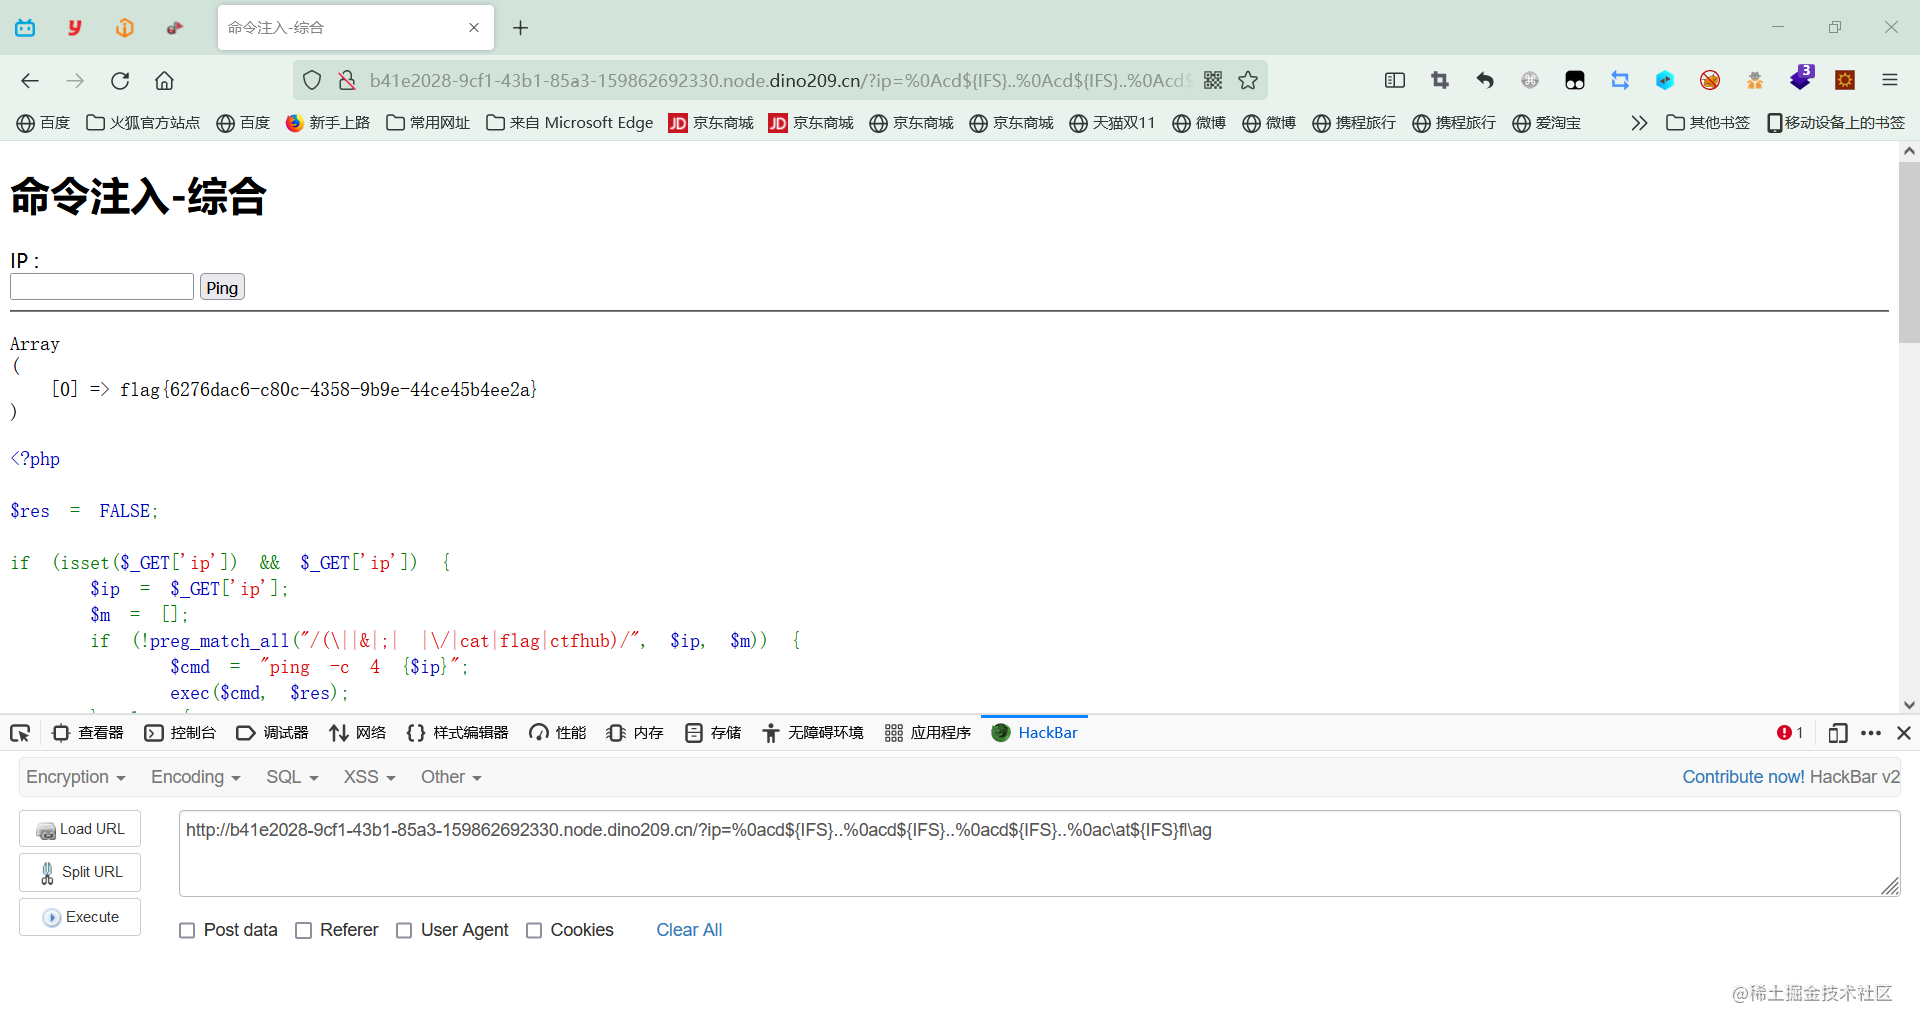
Task: Open 移动设备上的书签 folder
Action: tap(1836, 123)
